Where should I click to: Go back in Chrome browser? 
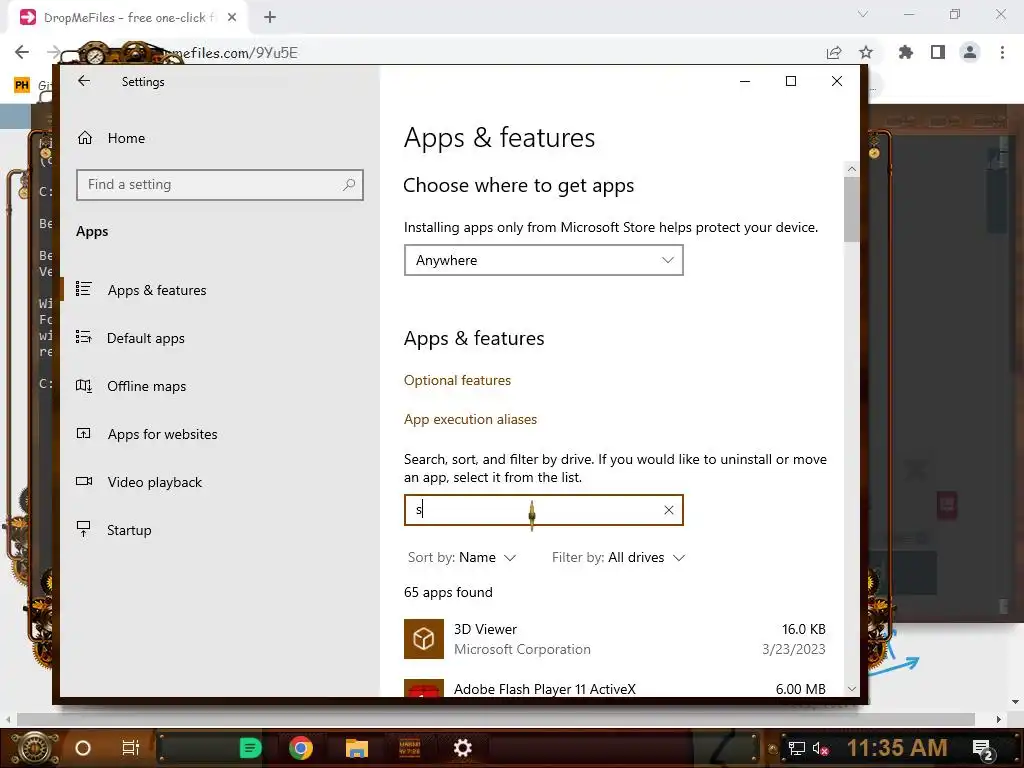(22, 52)
